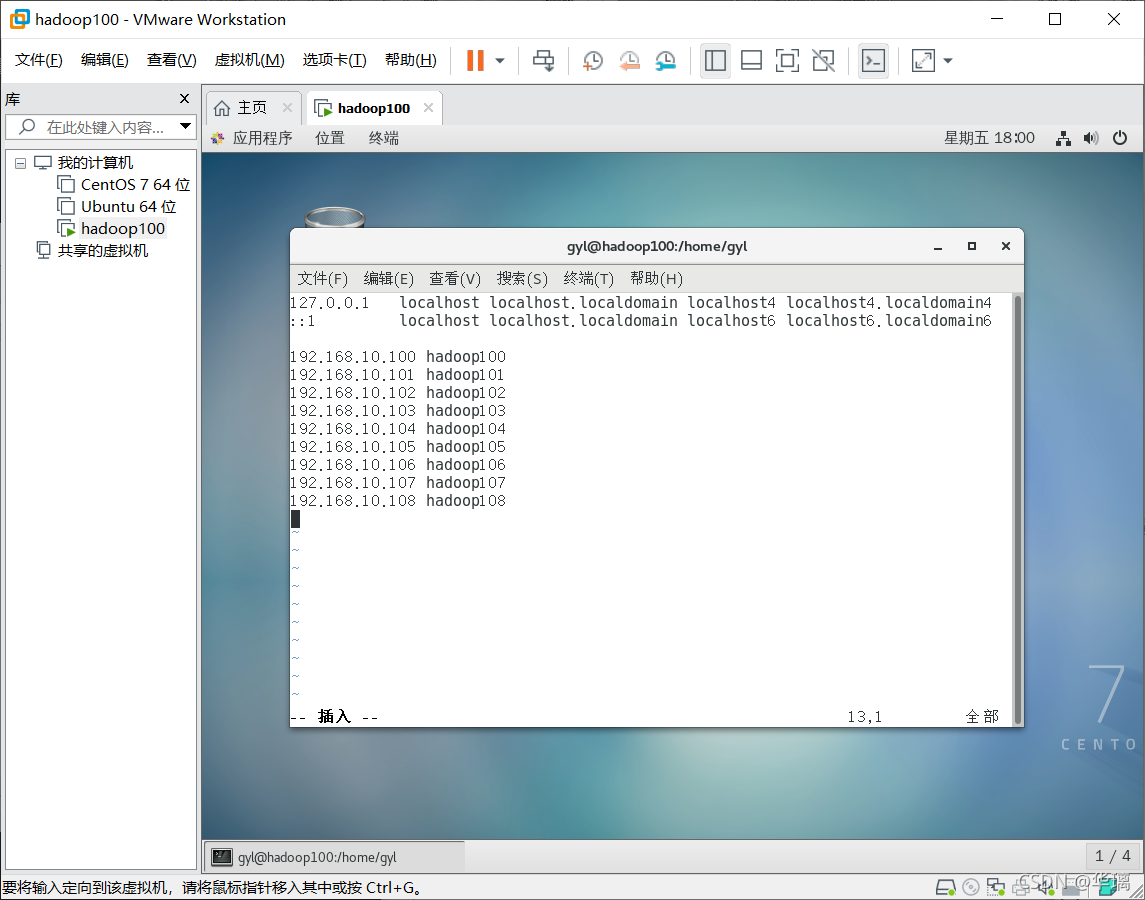Open the 查看(V) menu in VMware

point(172,60)
